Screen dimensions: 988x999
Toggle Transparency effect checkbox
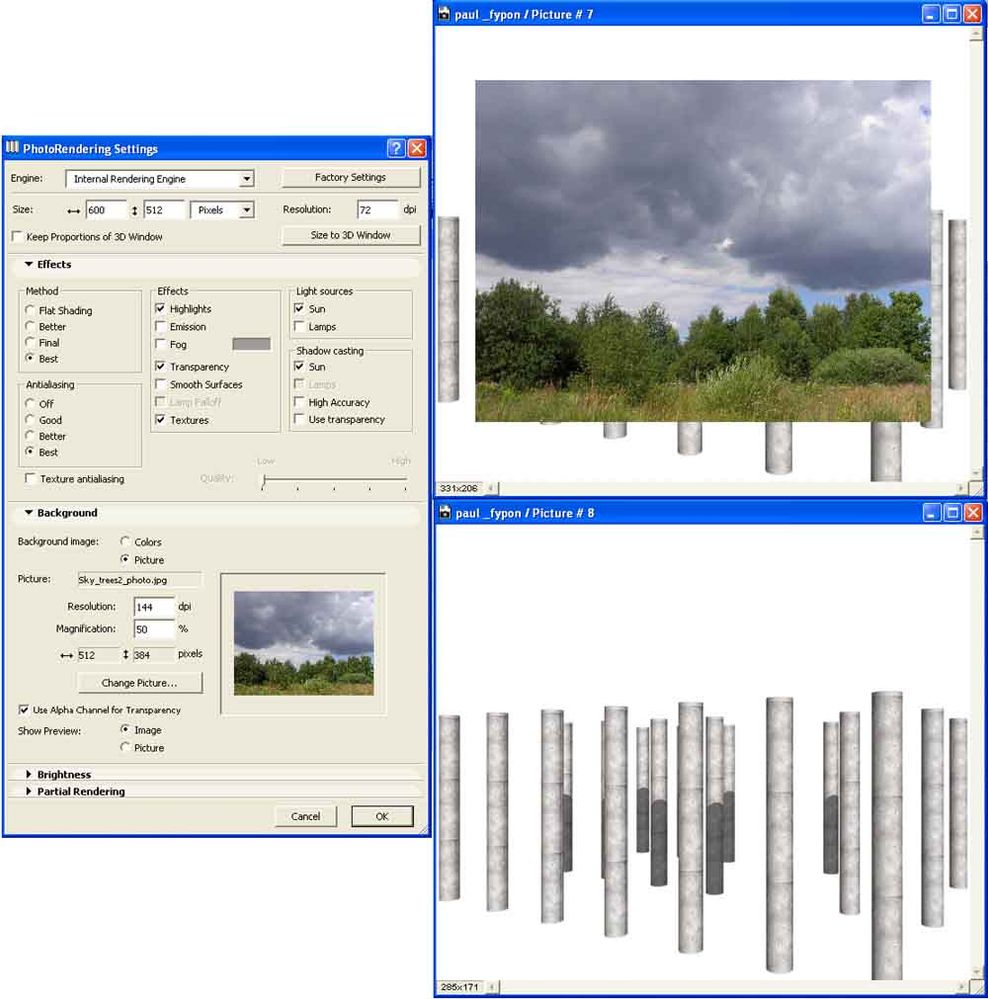[161, 366]
